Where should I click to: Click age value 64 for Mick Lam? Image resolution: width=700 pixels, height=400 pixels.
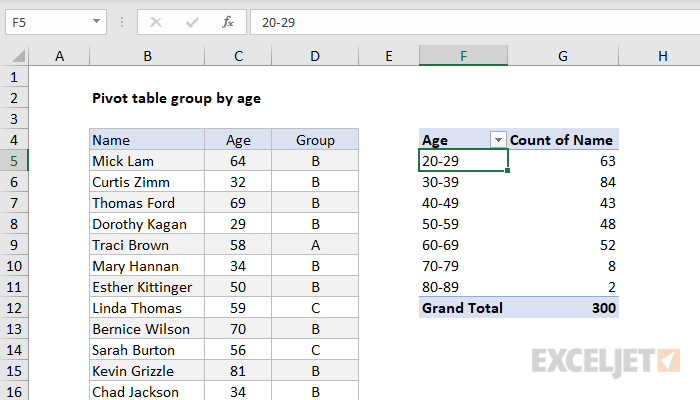[238, 161]
